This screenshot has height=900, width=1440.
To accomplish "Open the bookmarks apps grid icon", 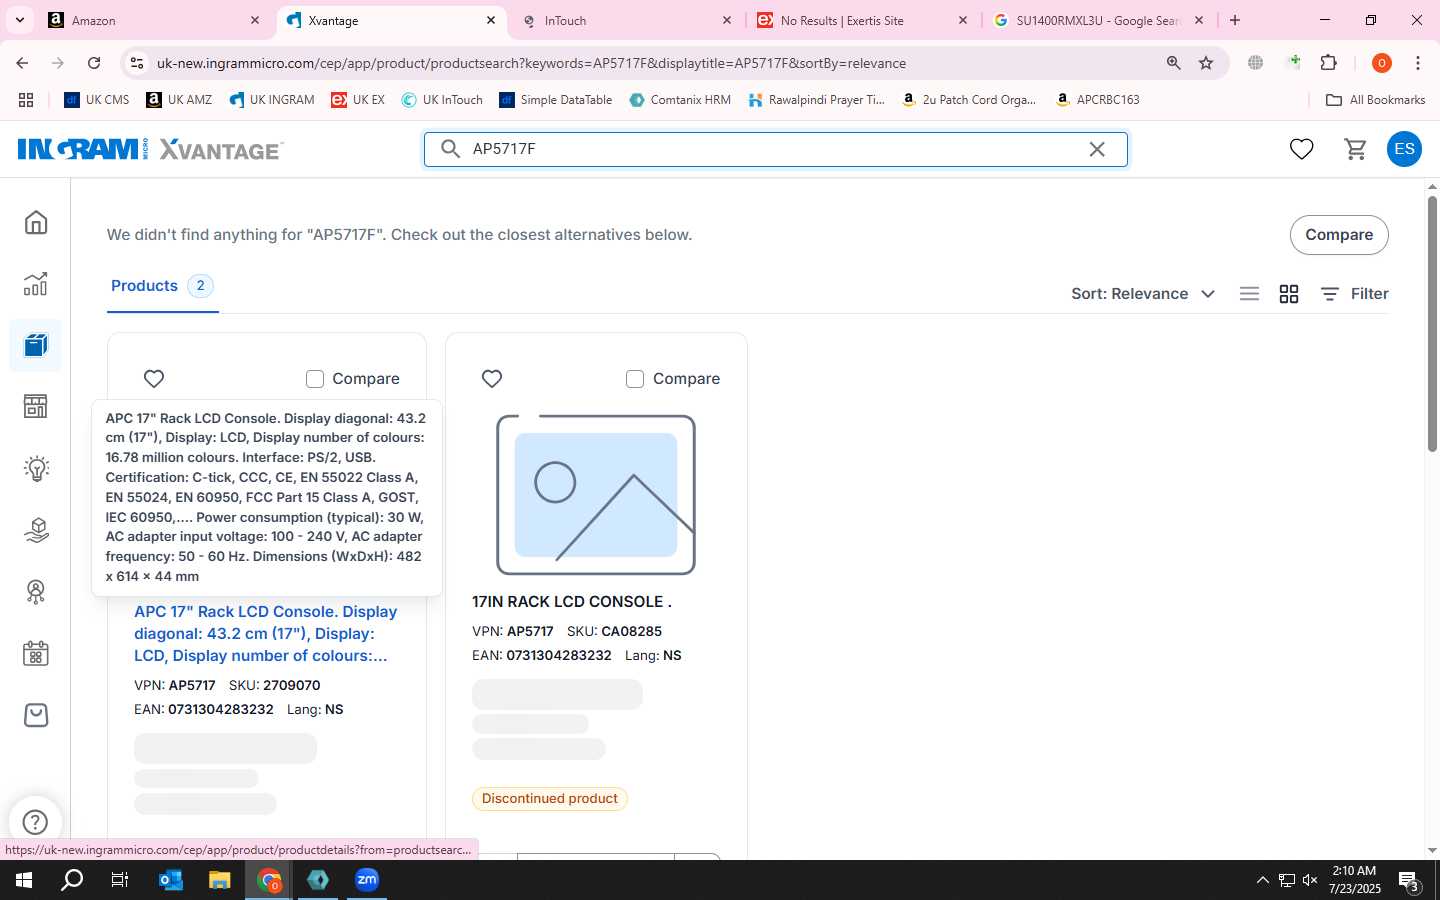I will coord(26,100).
